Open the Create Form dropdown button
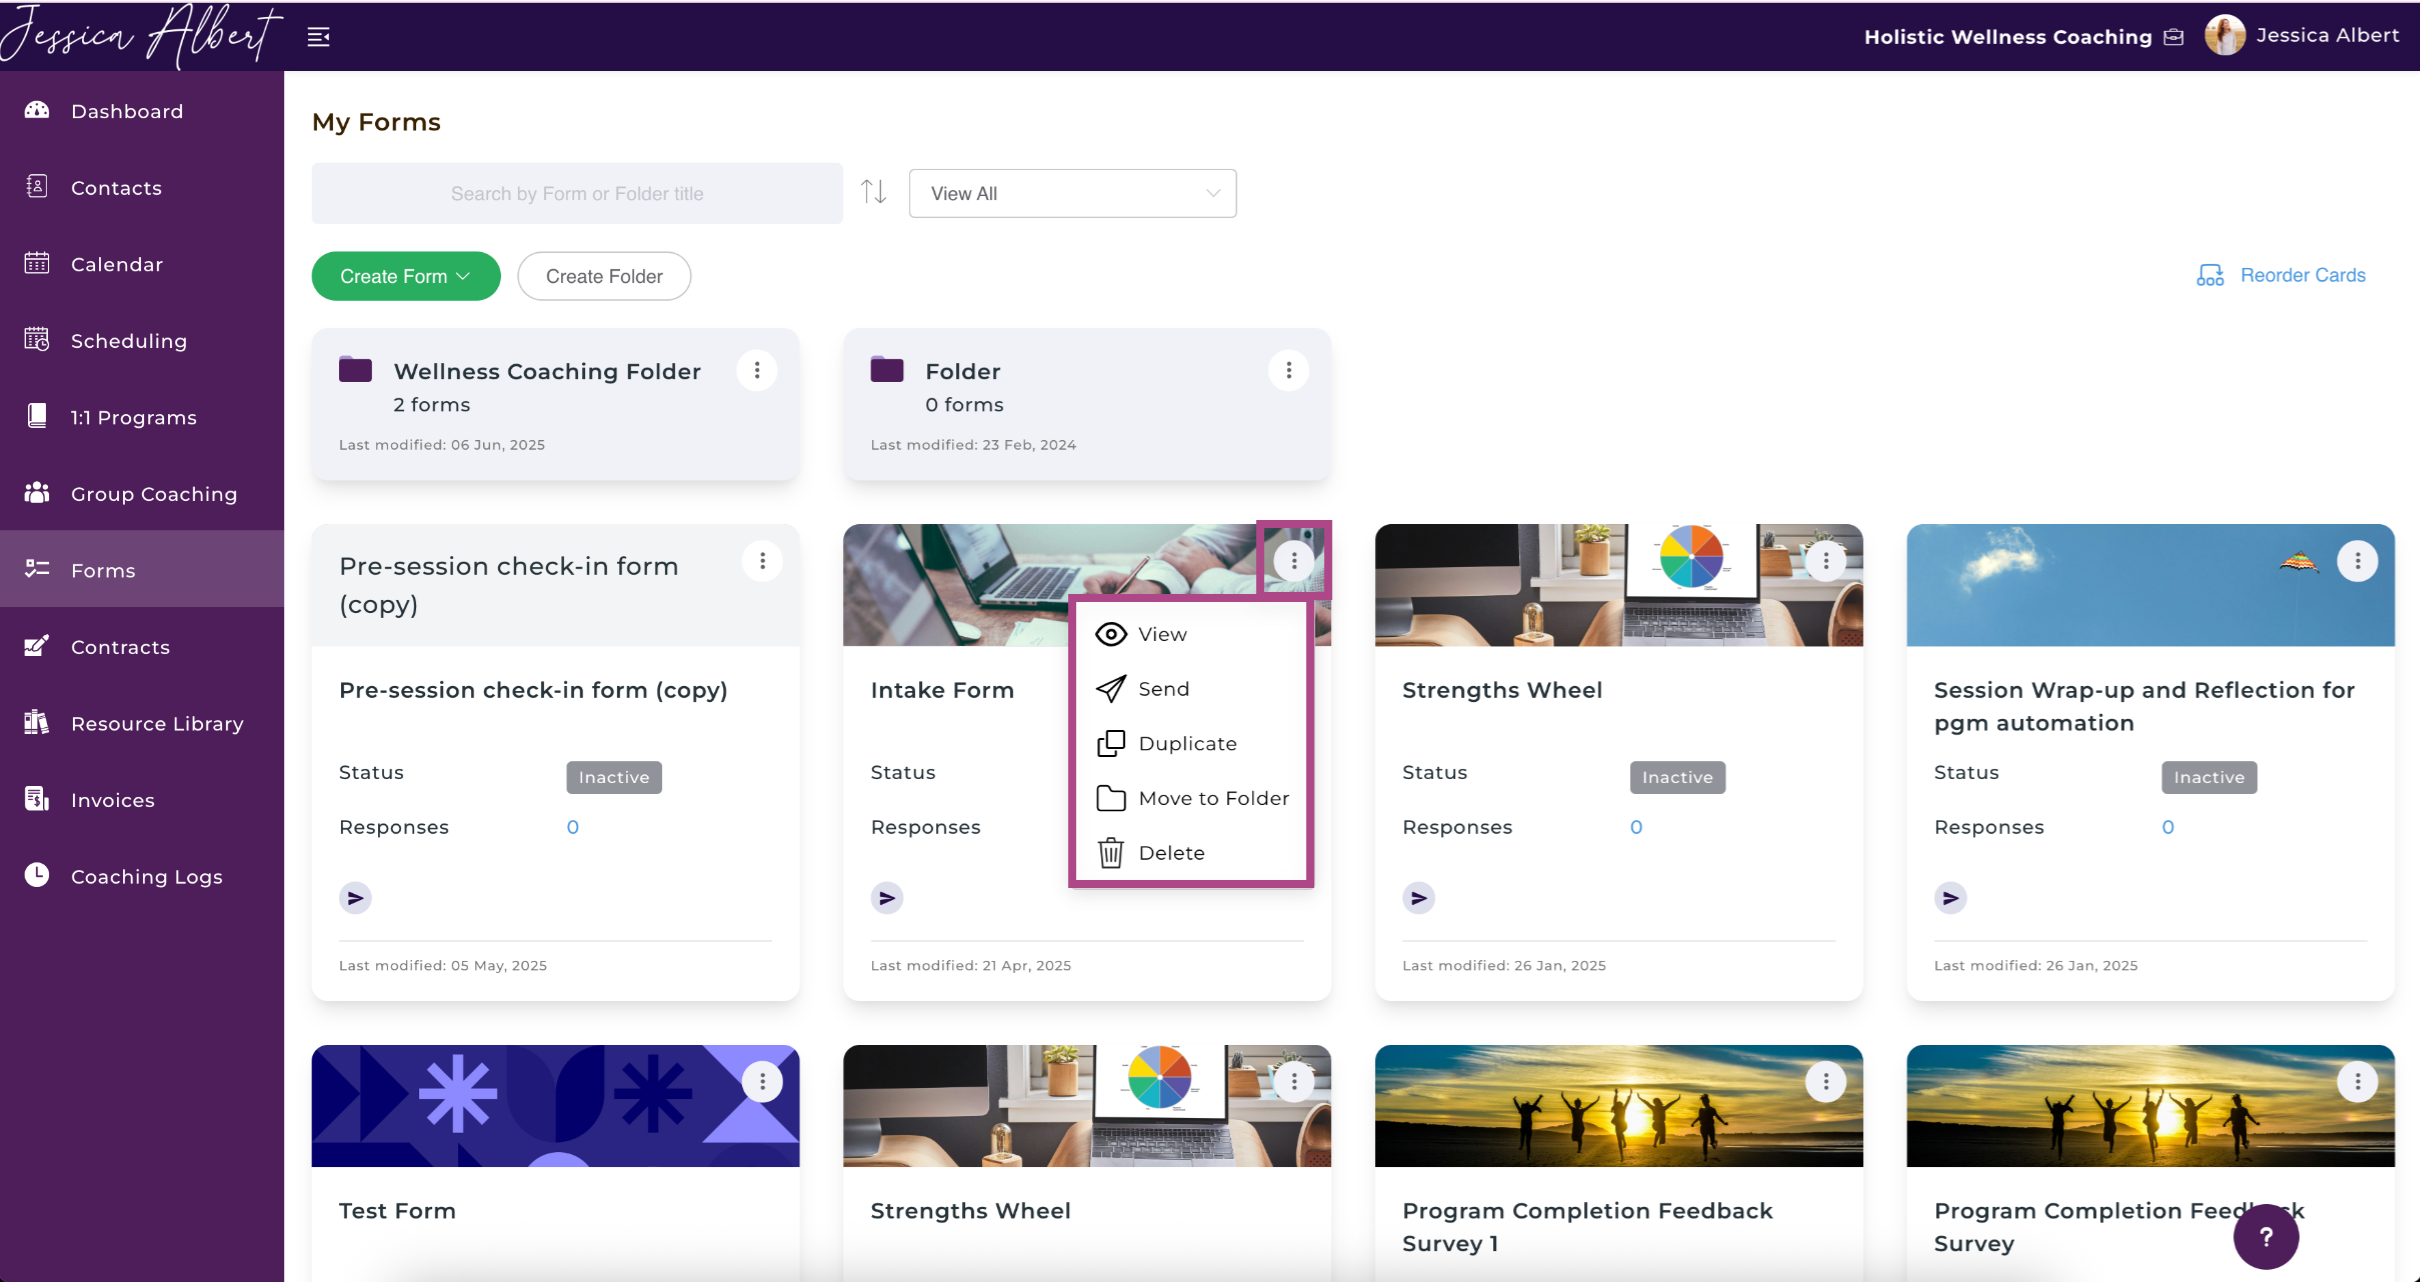 (x=405, y=276)
